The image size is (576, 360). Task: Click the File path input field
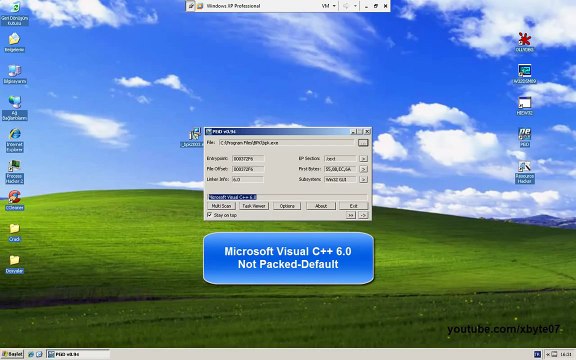pyautogui.click(x=287, y=143)
